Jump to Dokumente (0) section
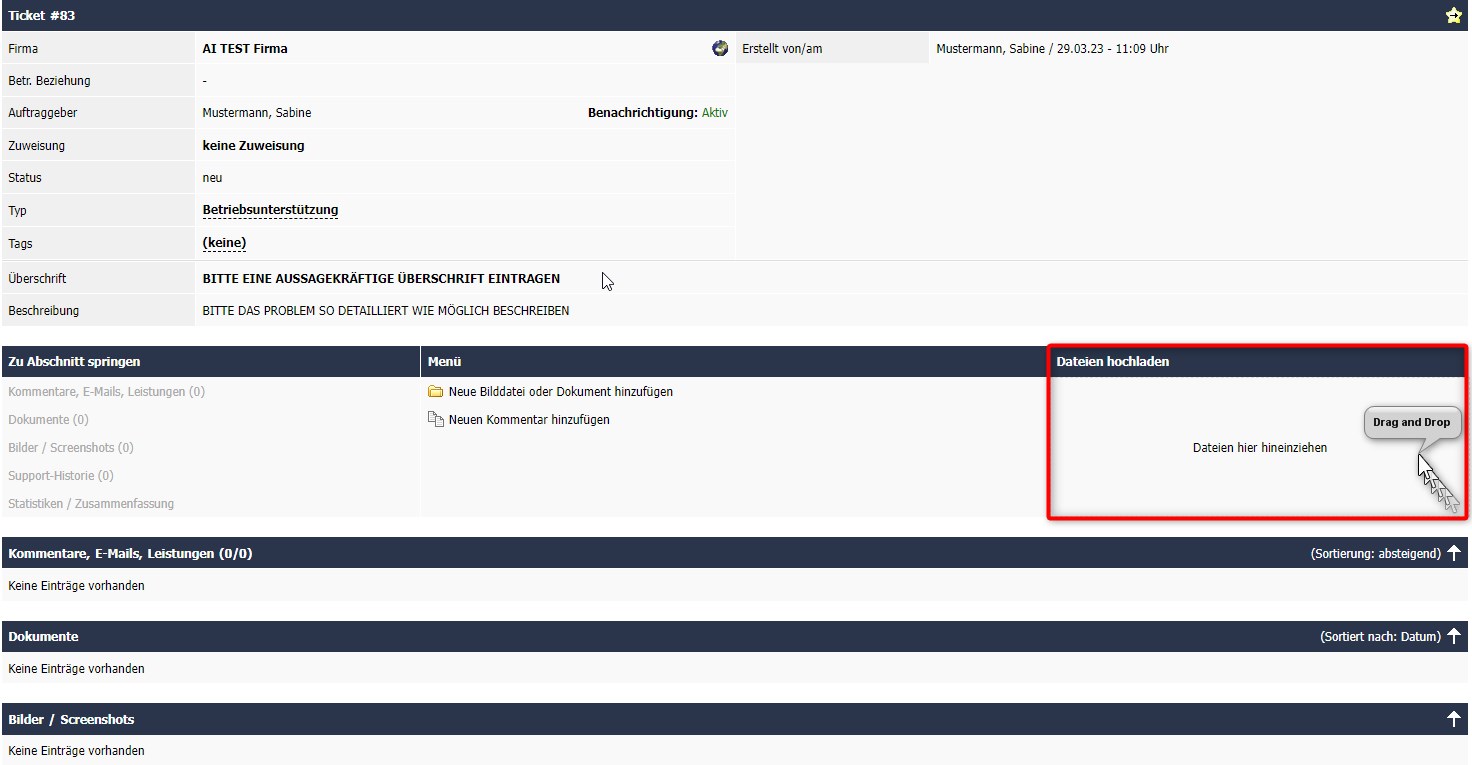 coord(48,420)
